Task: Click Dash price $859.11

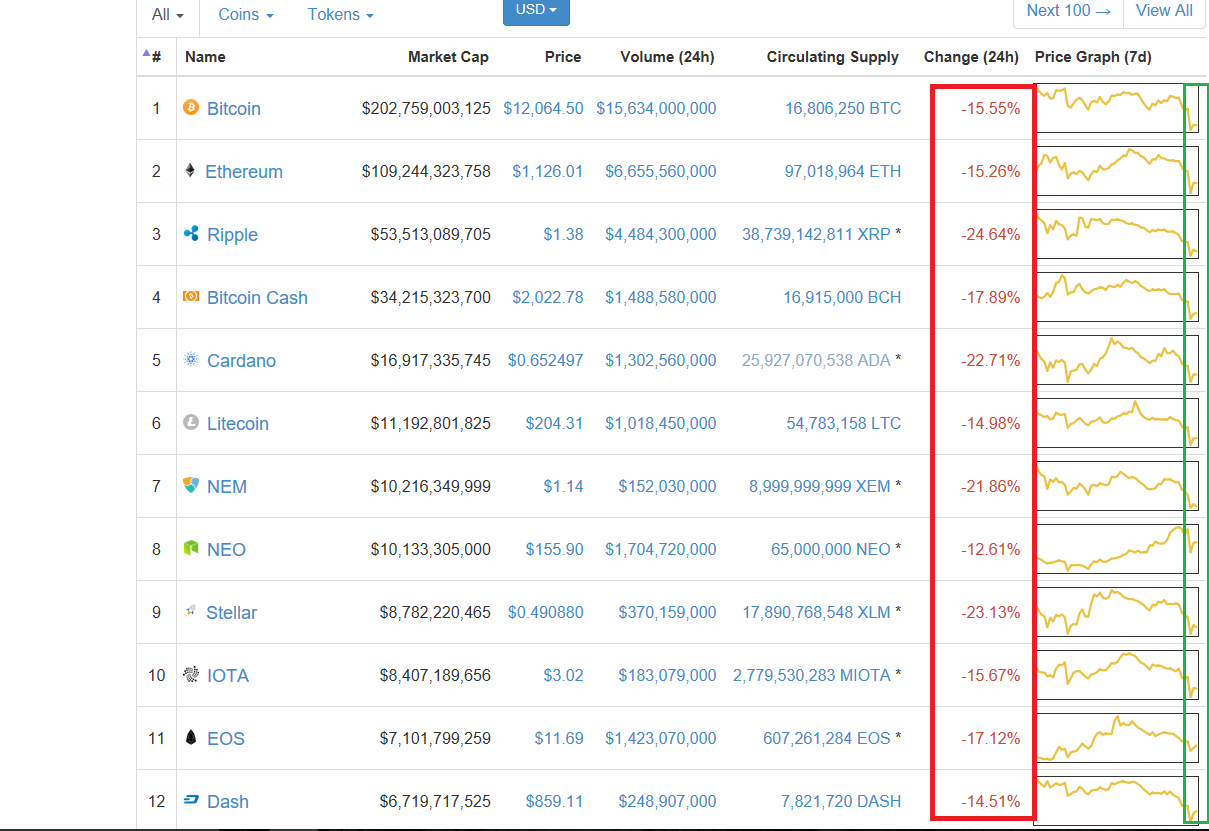Action: tap(554, 801)
